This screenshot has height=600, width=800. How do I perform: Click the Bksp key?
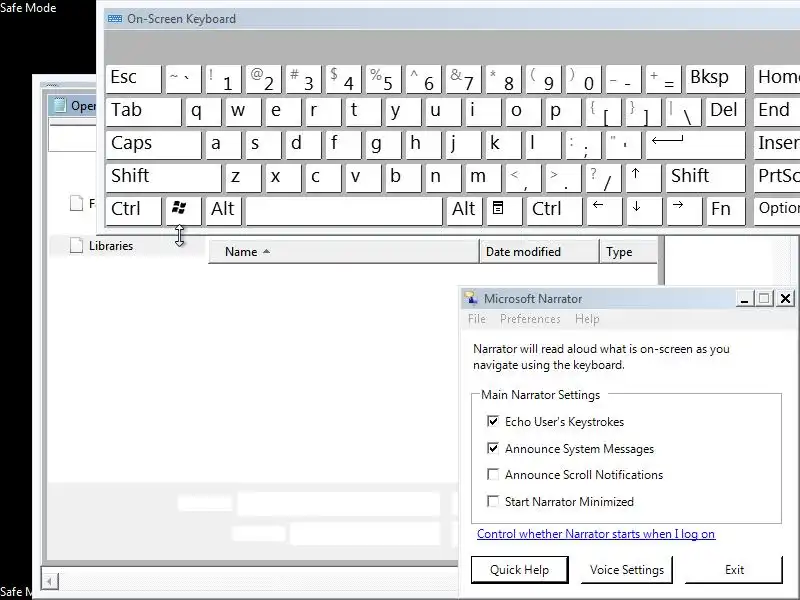tap(715, 79)
